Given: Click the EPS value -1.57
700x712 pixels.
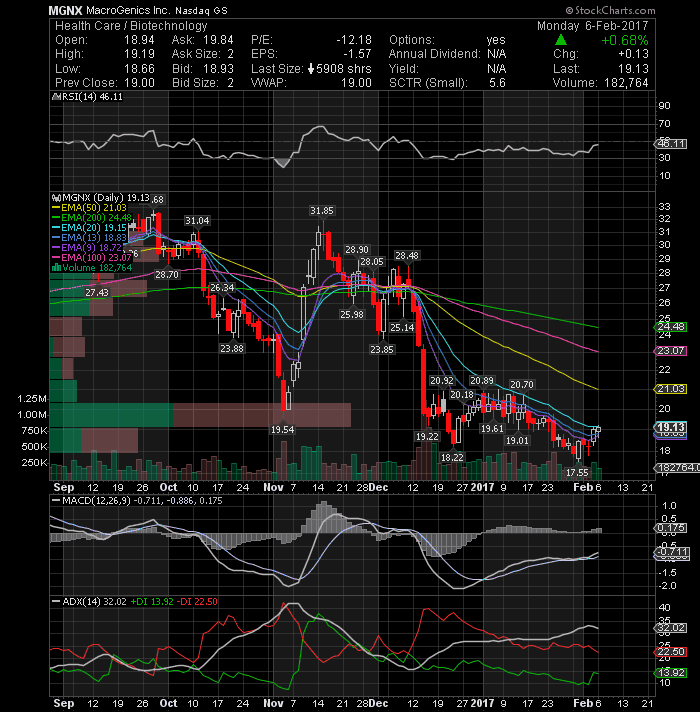Looking at the screenshot, I should tap(357, 54).
